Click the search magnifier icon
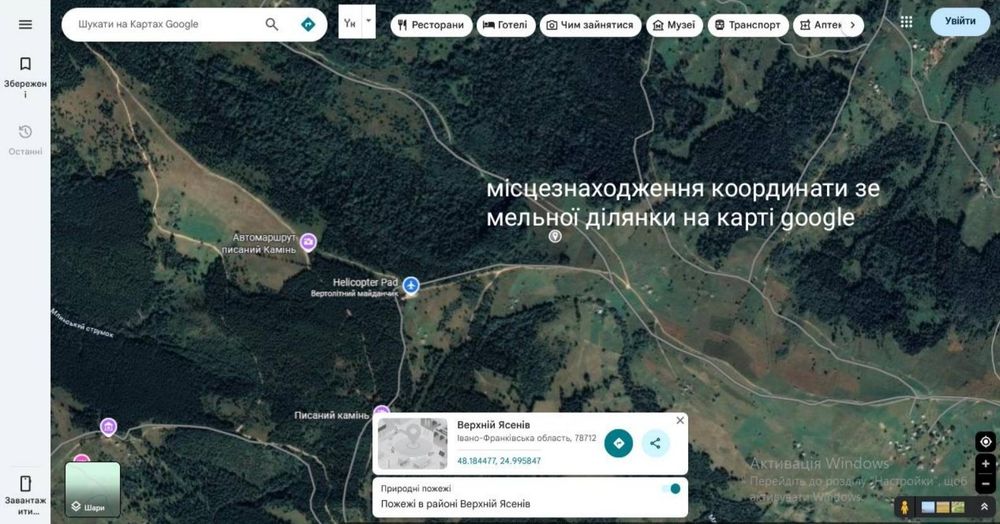Image resolution: width=1000 pixels, height=524 pixels. click(x=272, y=24)
